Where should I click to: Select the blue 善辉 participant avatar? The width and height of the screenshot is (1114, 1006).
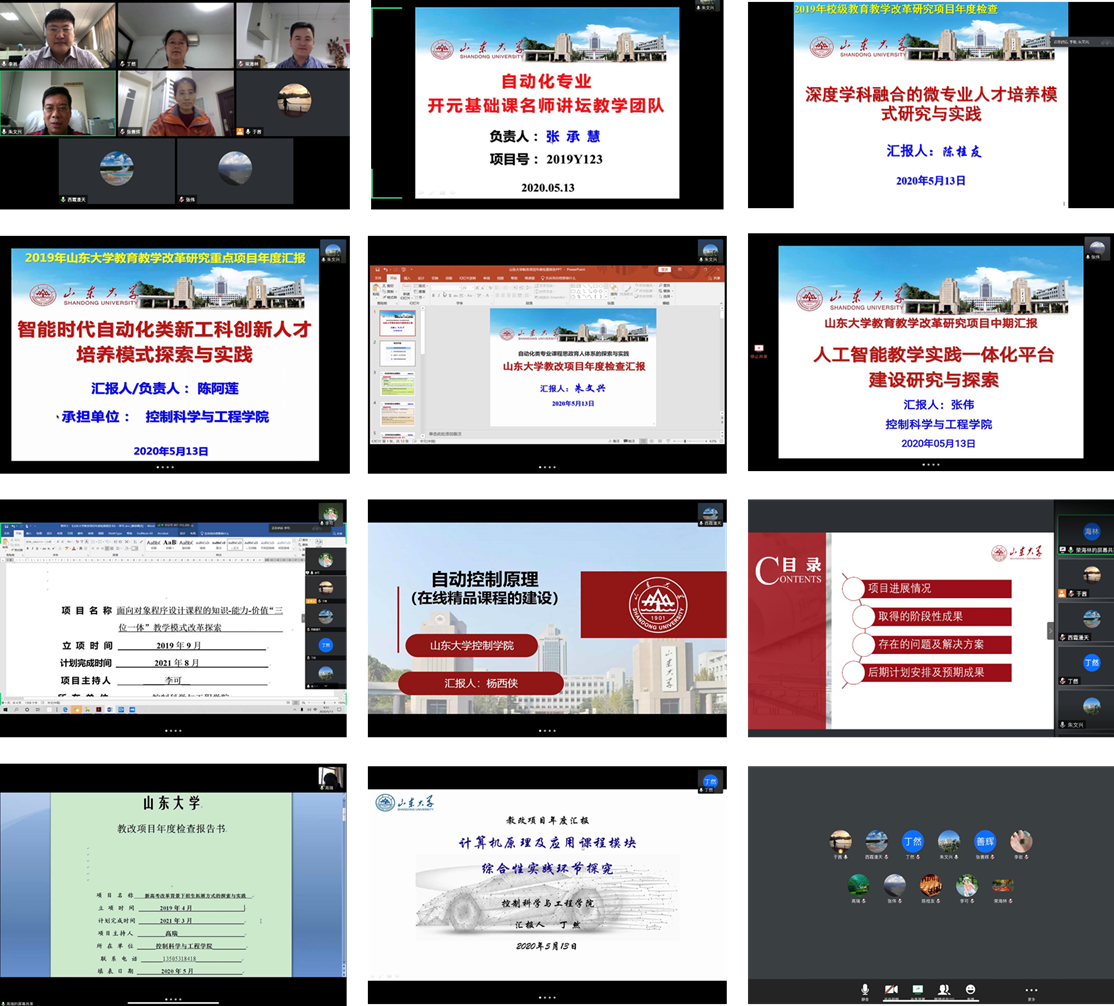tap(985, 841)
